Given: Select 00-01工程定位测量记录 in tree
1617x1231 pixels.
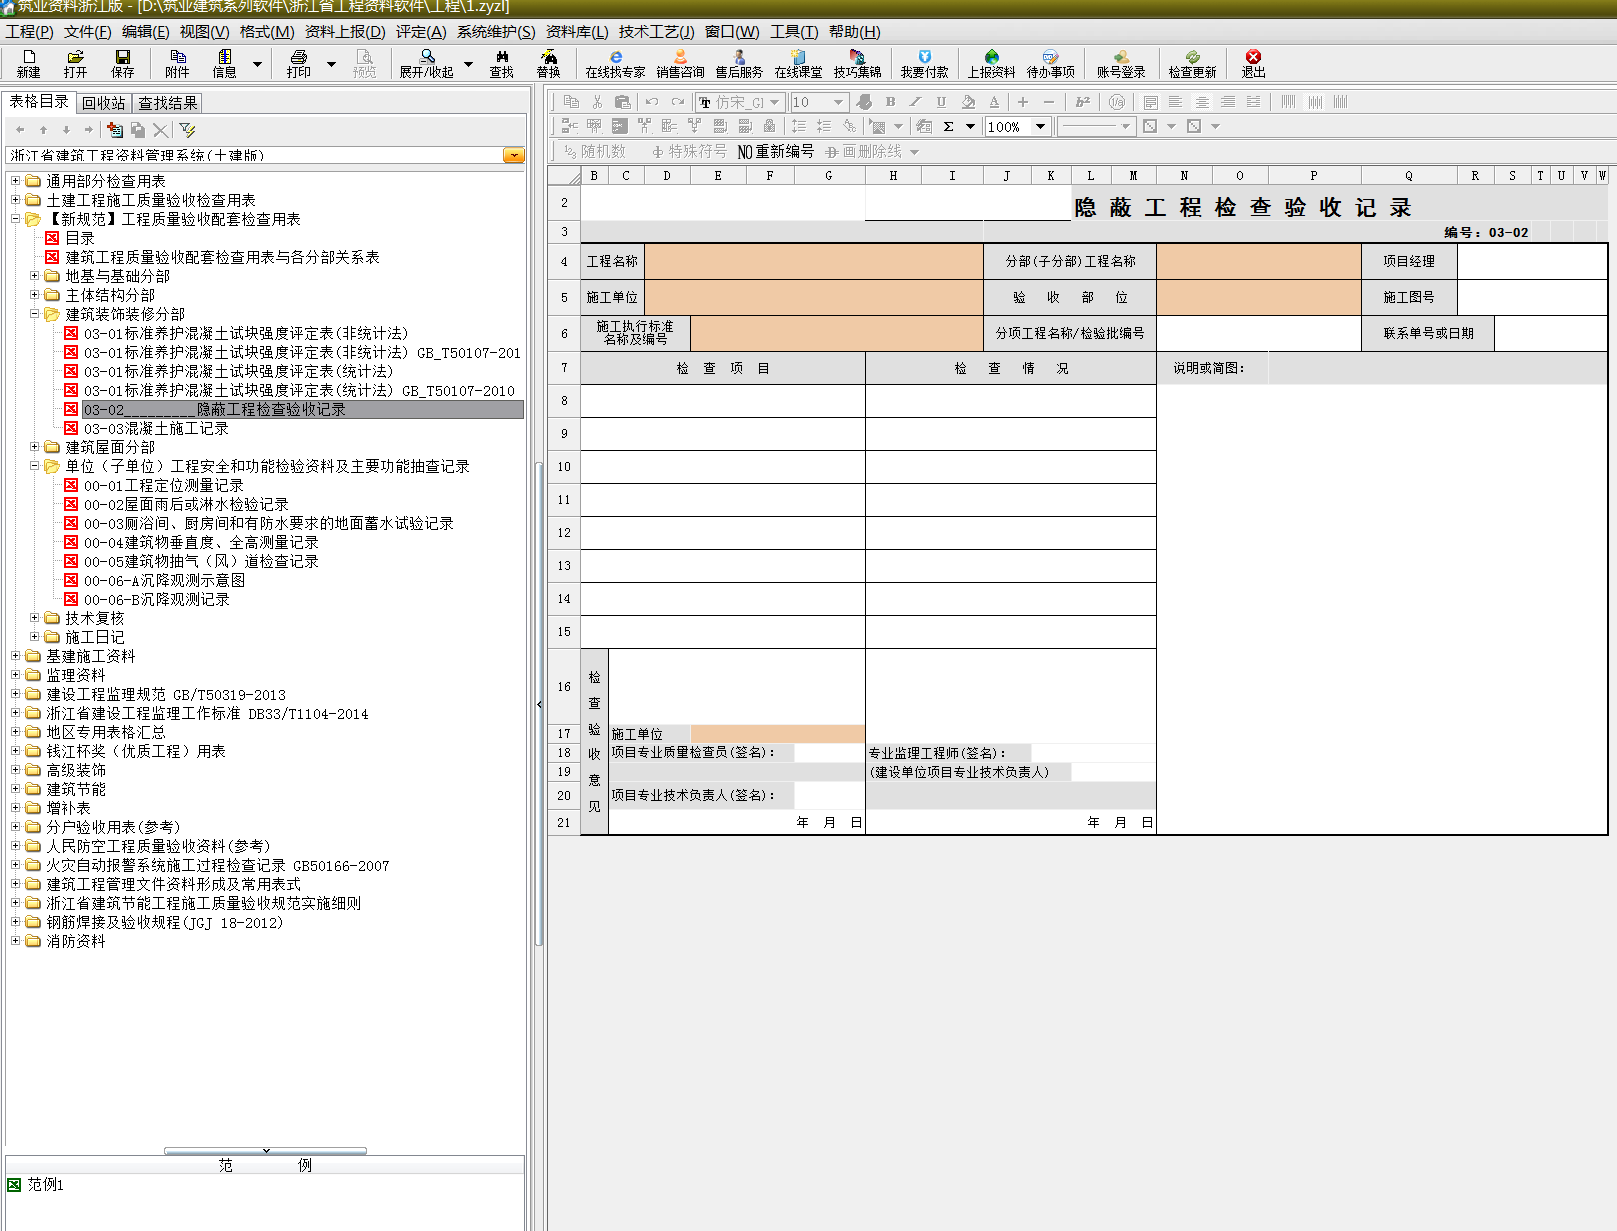Looking at the screenshot, I should 164,485.
